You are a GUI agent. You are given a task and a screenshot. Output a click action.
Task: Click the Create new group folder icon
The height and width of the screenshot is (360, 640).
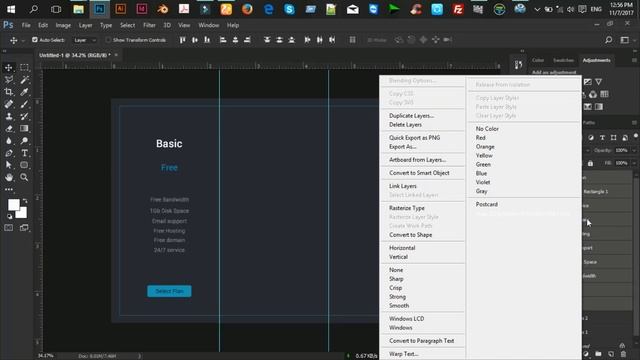pos(598,354)
